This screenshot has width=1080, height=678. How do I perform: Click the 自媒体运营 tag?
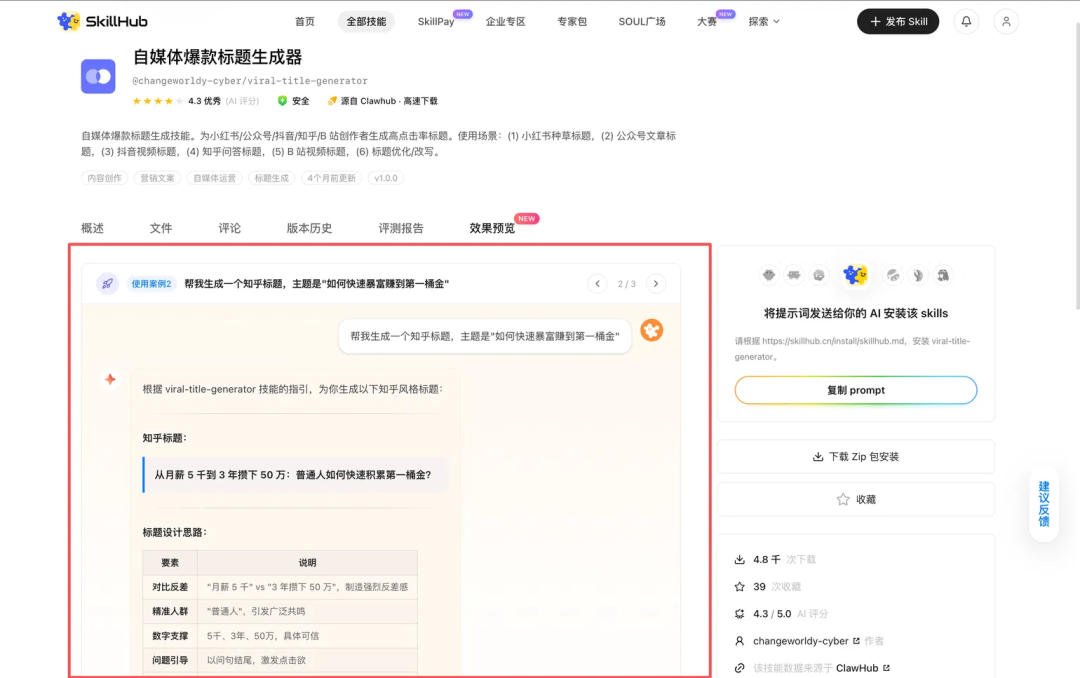coord(214,178)
